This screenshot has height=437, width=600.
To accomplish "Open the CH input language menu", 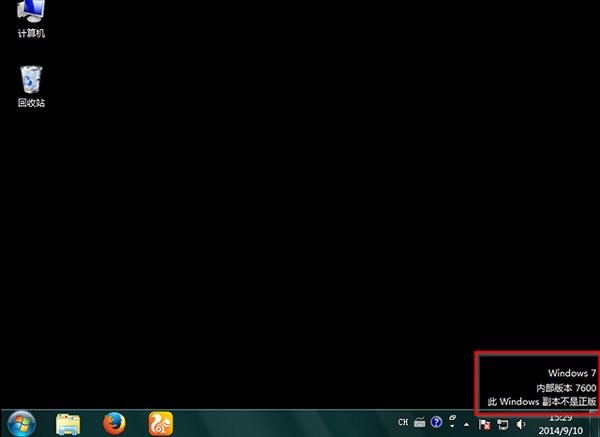I will (x=403, y=422).
